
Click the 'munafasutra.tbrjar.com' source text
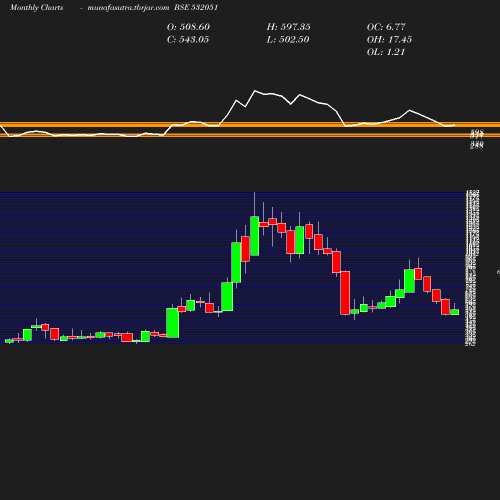click(128, 7)
